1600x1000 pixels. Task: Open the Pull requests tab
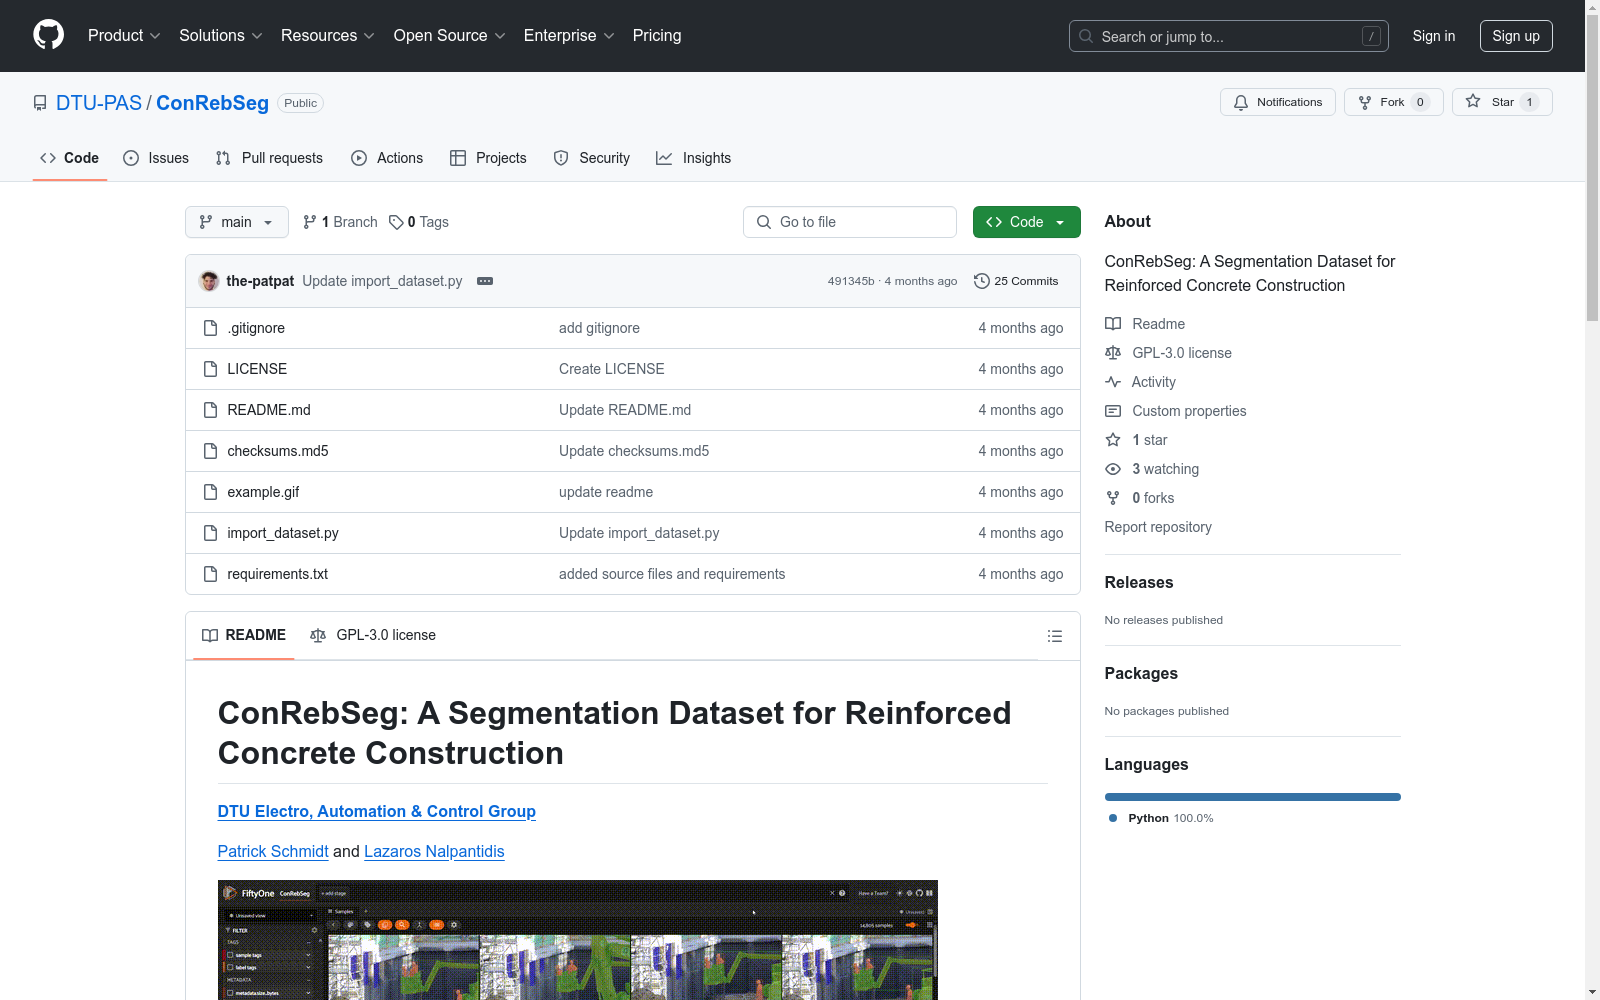(x=269, y=158)
